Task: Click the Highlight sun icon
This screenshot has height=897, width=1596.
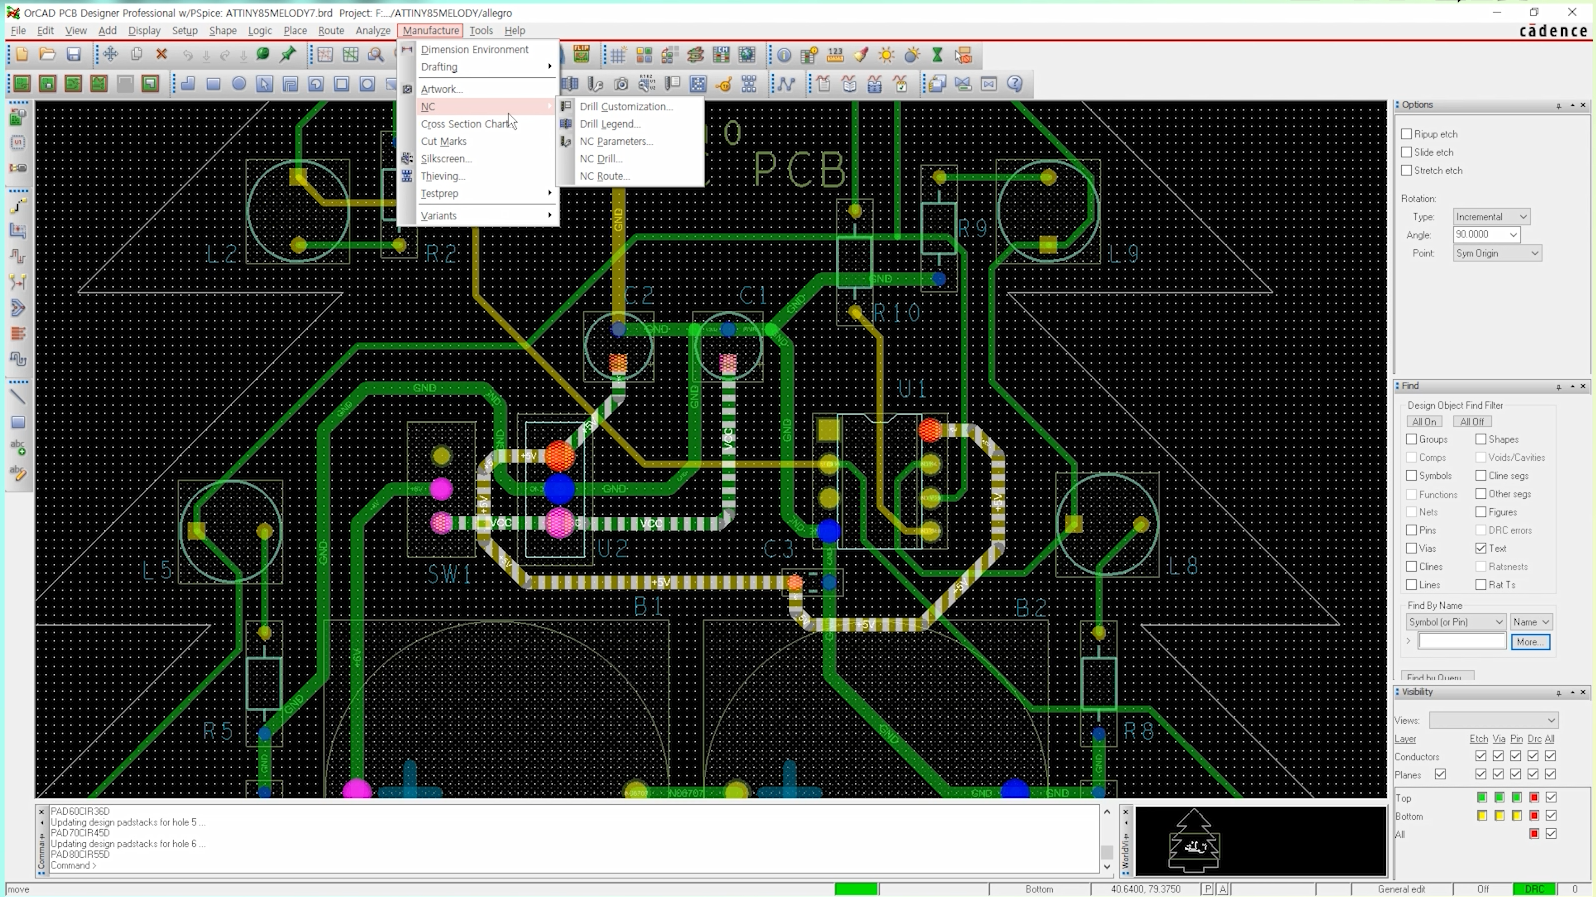Action: point(886,54)
